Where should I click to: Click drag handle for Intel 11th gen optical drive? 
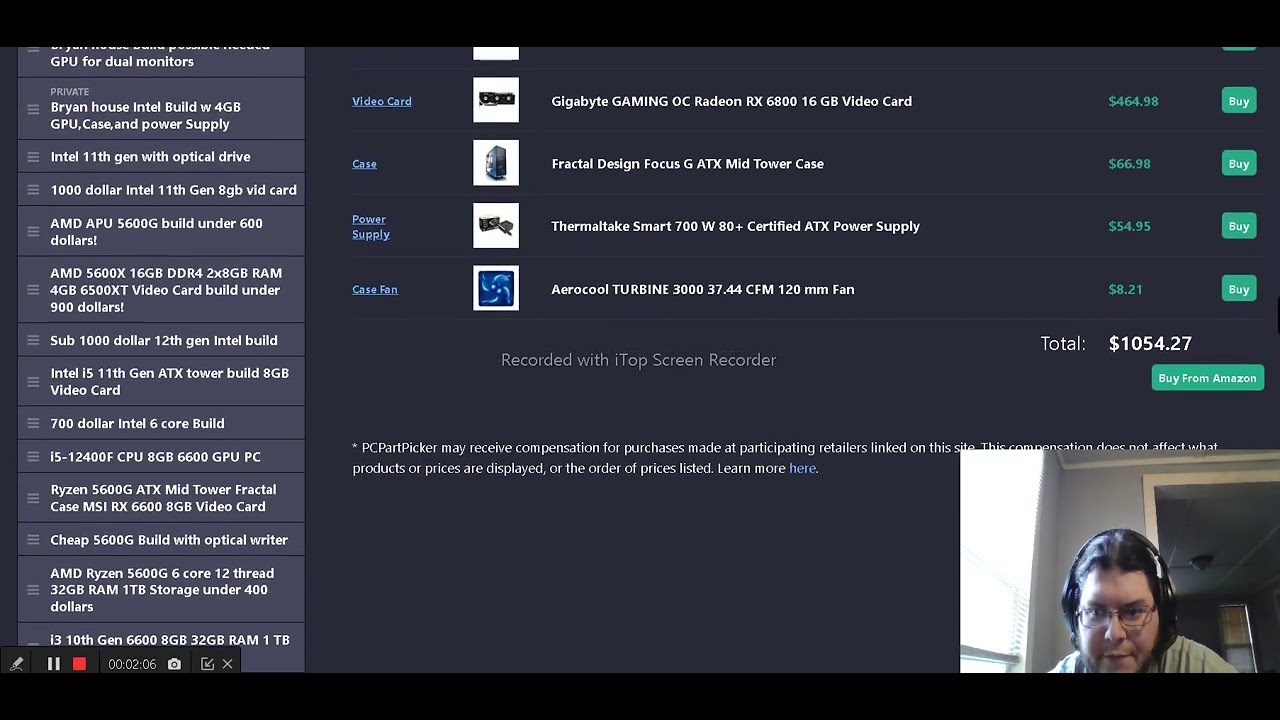(x=33, y=157)
